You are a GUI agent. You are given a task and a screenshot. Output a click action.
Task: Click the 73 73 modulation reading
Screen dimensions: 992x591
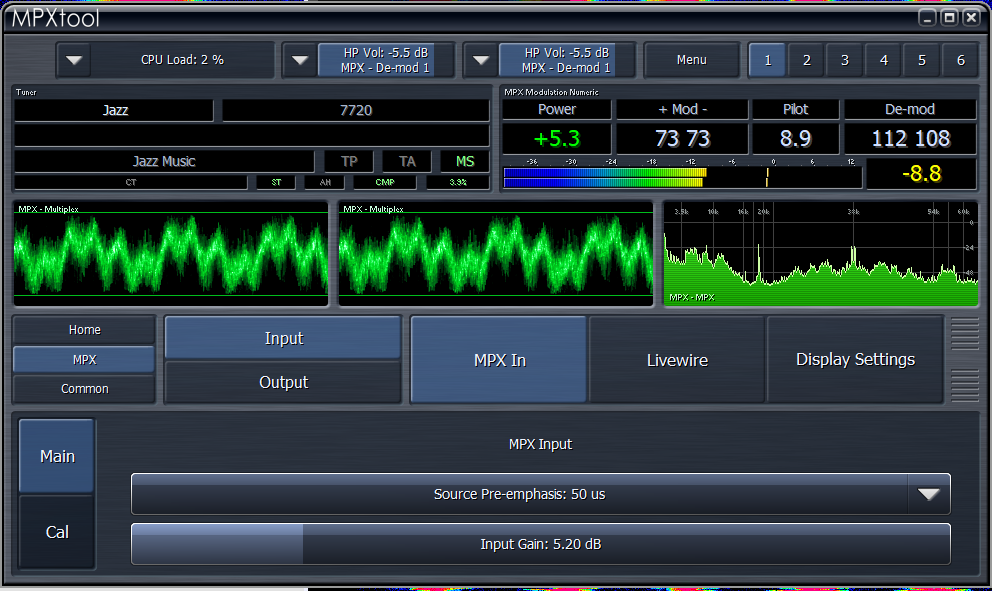pos(683,139)
